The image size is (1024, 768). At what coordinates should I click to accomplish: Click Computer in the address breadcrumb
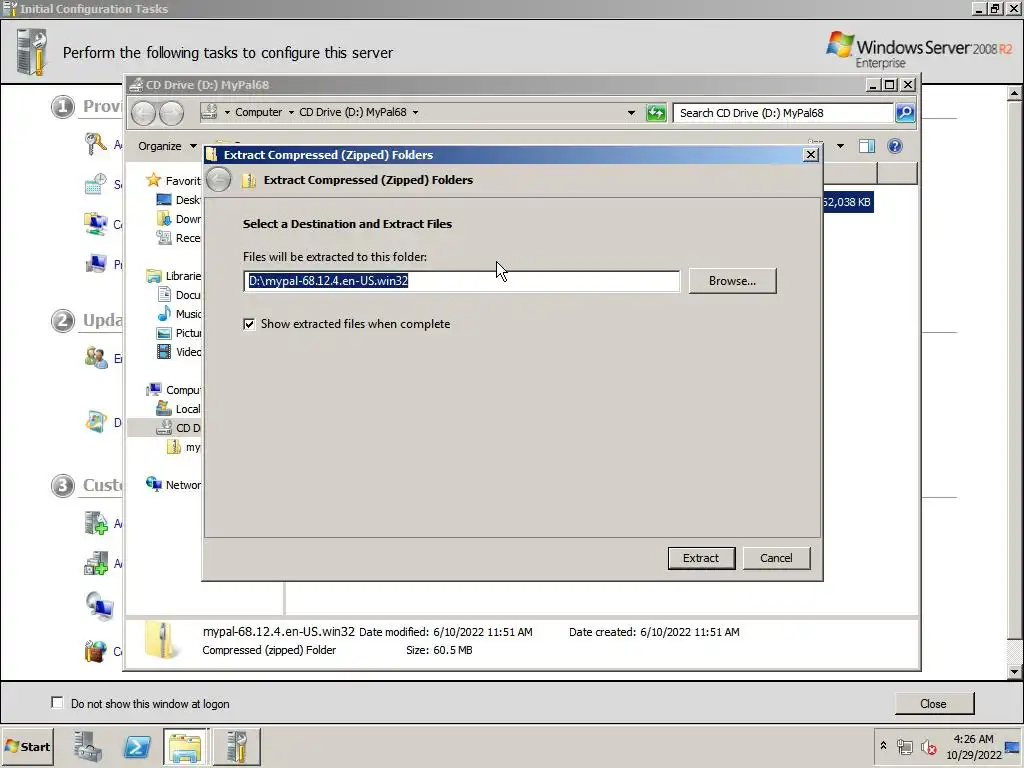pyautogui.click(x=259, y=112)
